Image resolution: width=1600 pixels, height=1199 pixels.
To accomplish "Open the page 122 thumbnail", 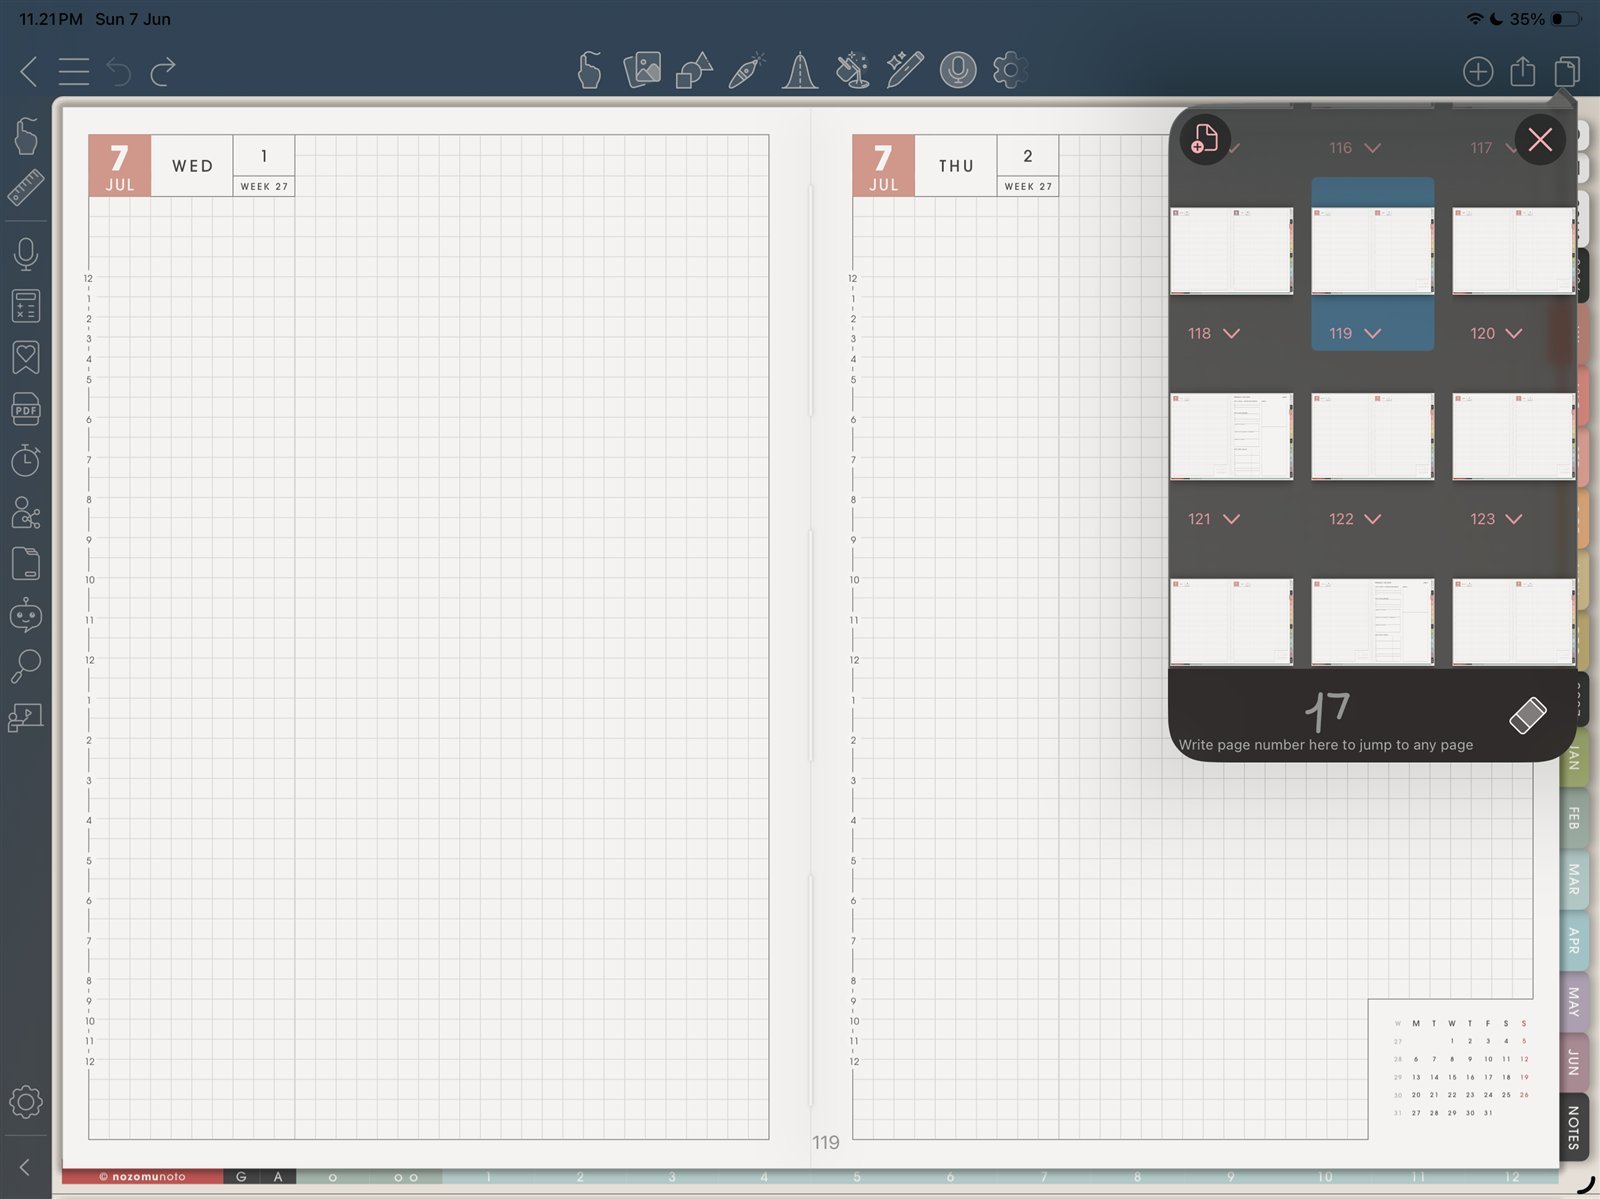I will (x=1372, y=436).
